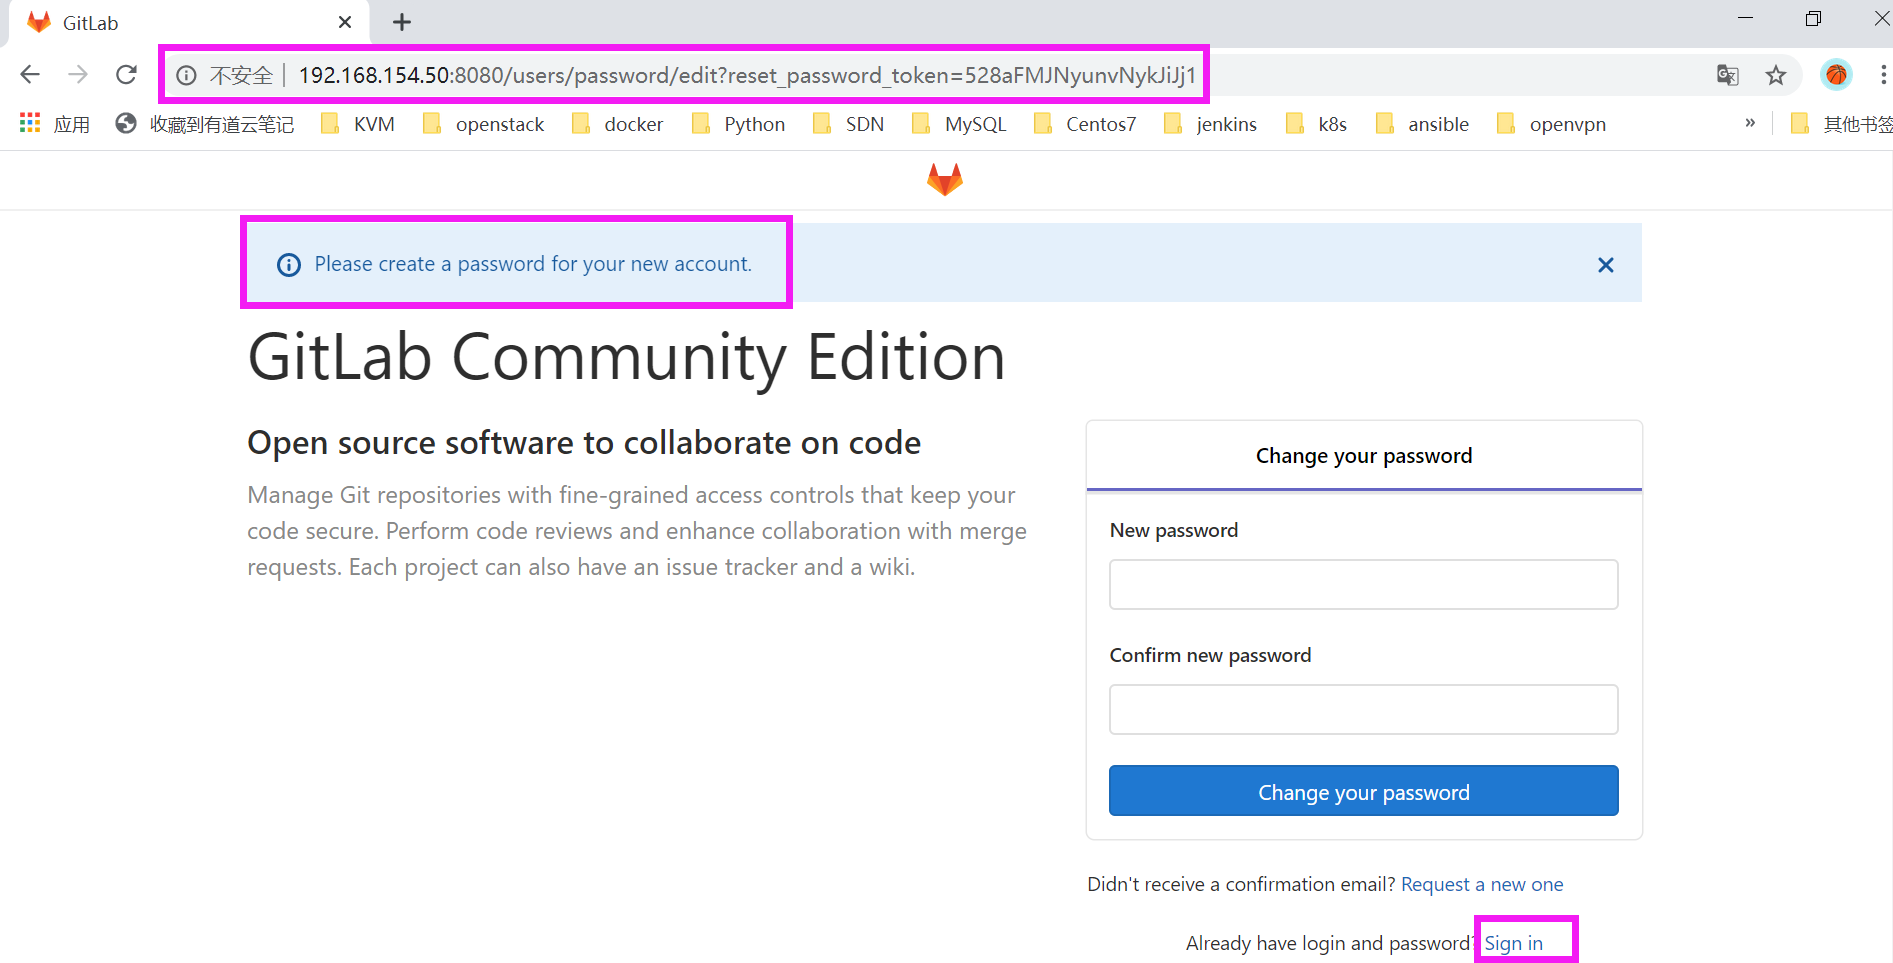Open the Python bookmark folder
The image size is (1893, 963).
(739, 124)
